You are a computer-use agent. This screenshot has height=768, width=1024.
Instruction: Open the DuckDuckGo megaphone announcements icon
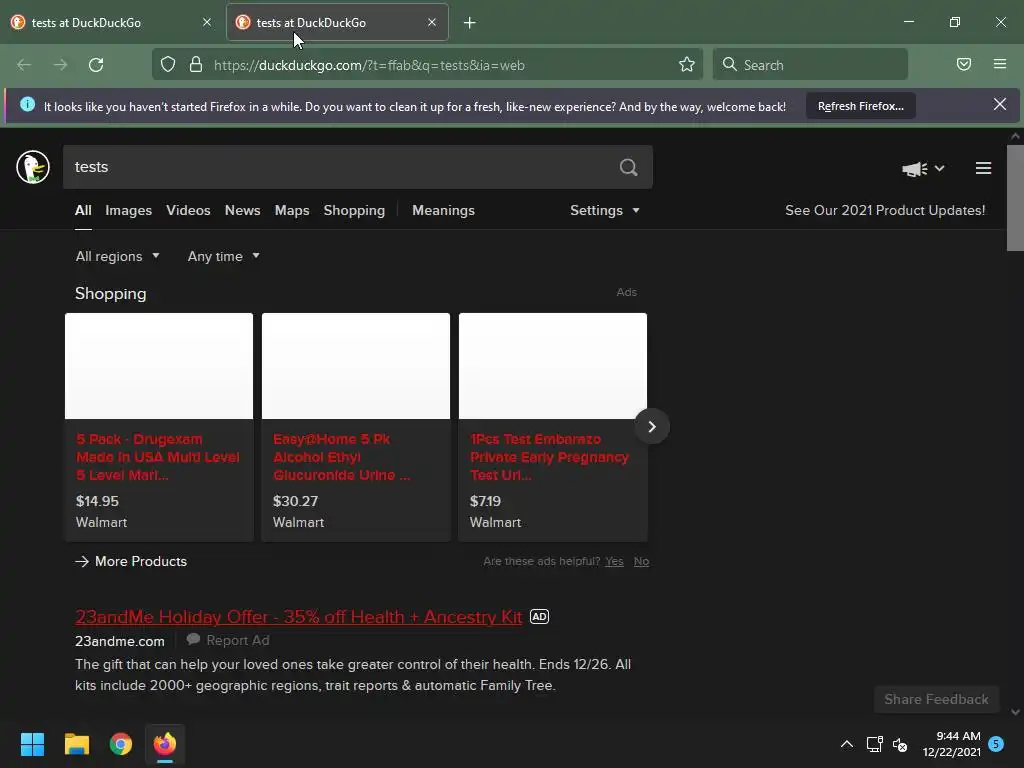(915, 168)
